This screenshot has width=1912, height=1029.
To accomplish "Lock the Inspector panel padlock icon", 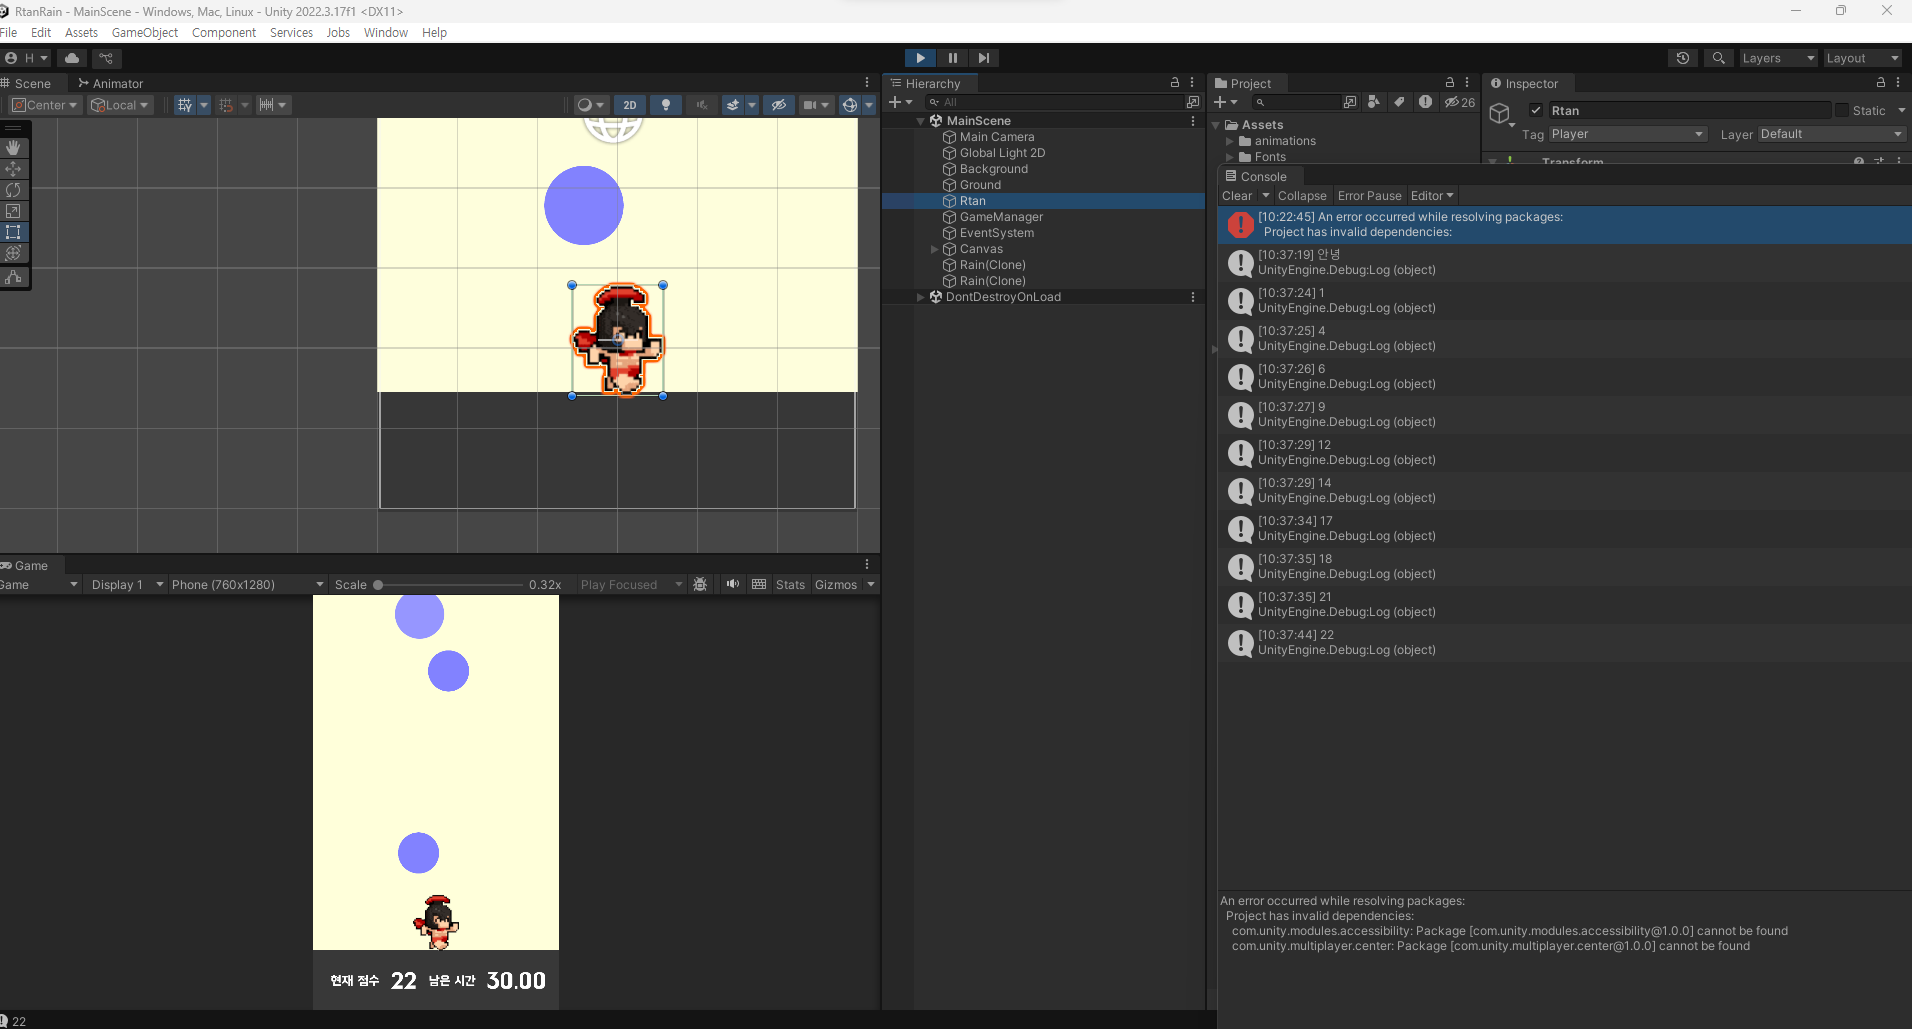I will point(1881,83).
